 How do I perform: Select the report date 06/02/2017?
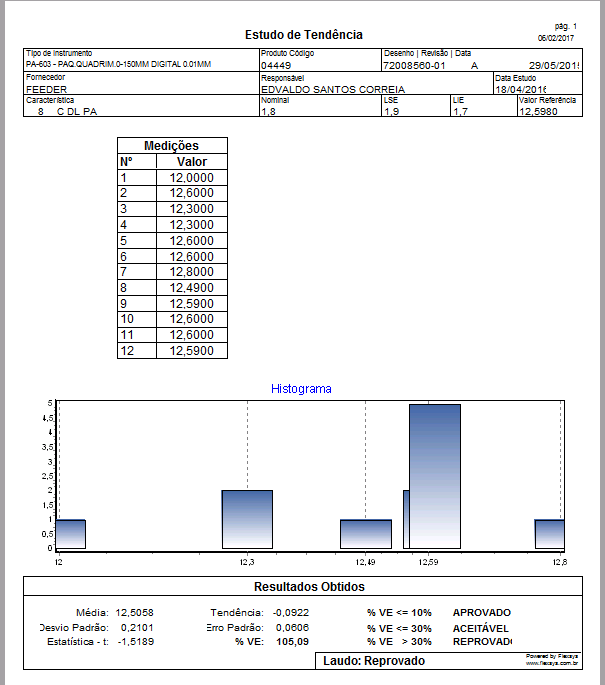[556, 38]
